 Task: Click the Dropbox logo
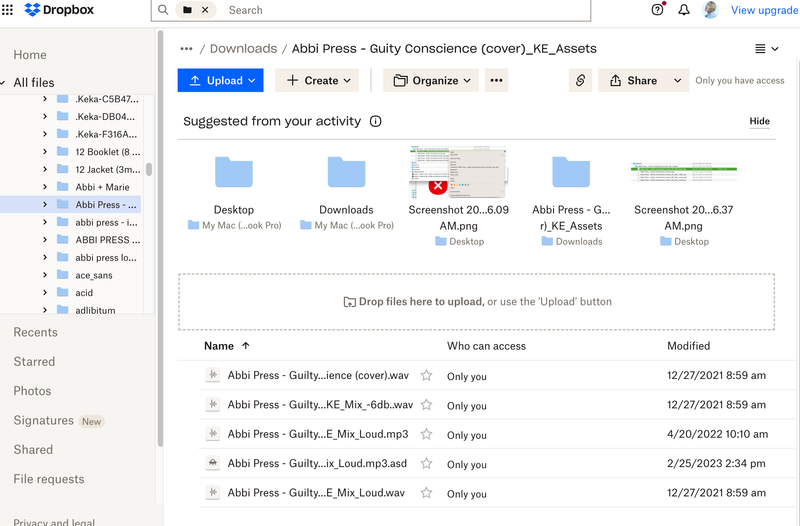click(59, 10)
